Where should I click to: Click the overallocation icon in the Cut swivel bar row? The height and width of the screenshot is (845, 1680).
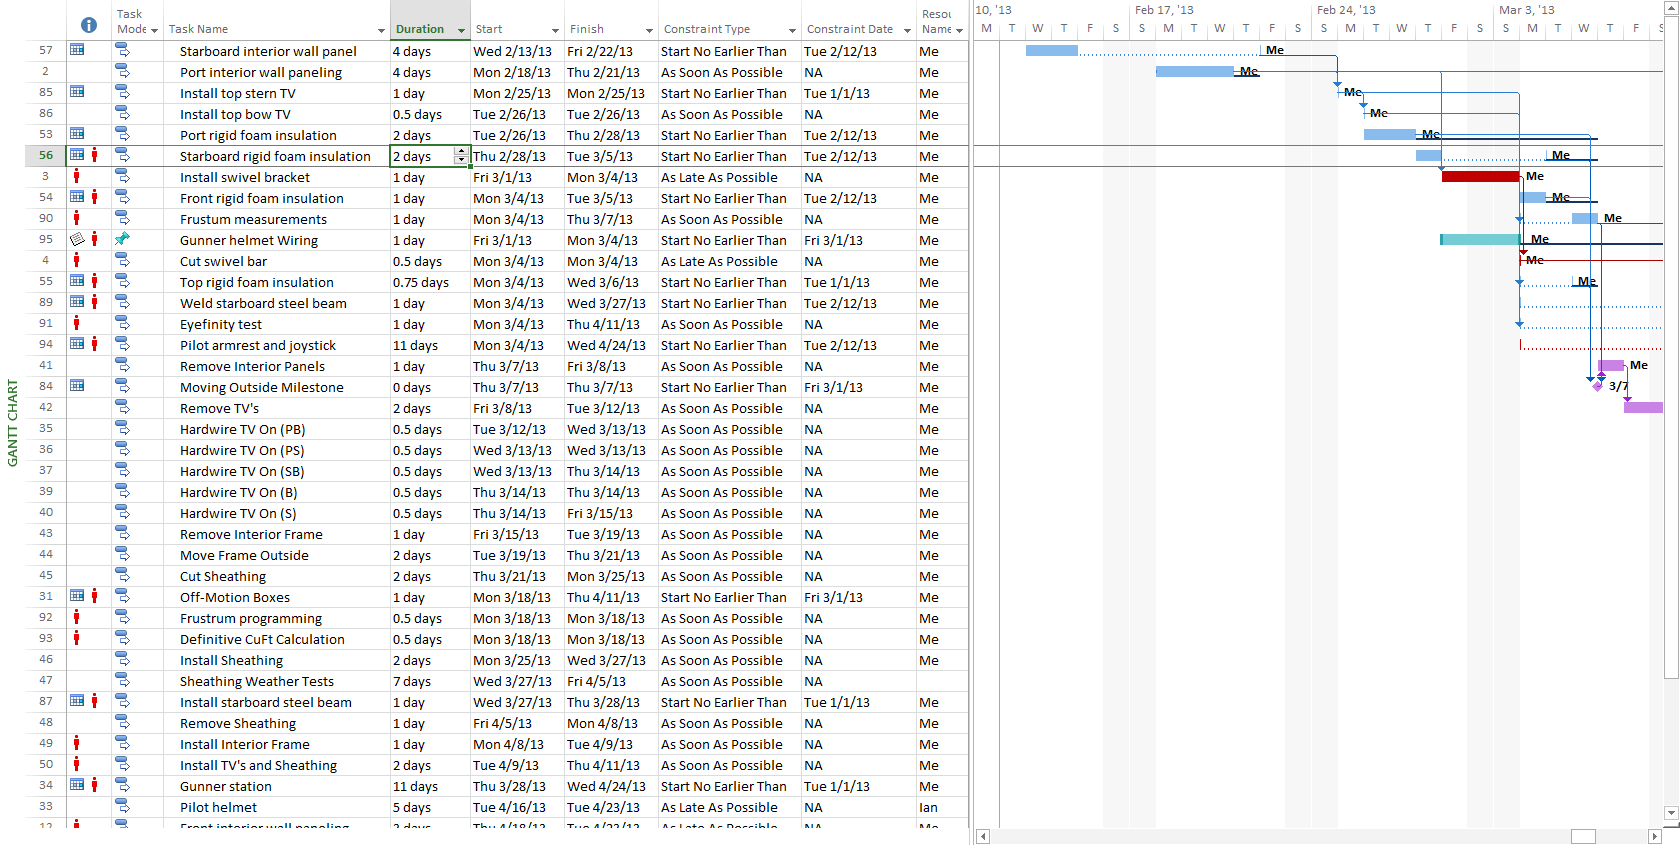[77, 260]
